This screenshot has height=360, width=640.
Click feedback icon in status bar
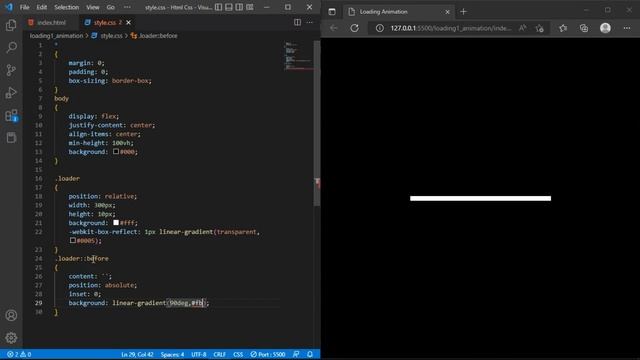pyautogui.click(x=296, y=354)
